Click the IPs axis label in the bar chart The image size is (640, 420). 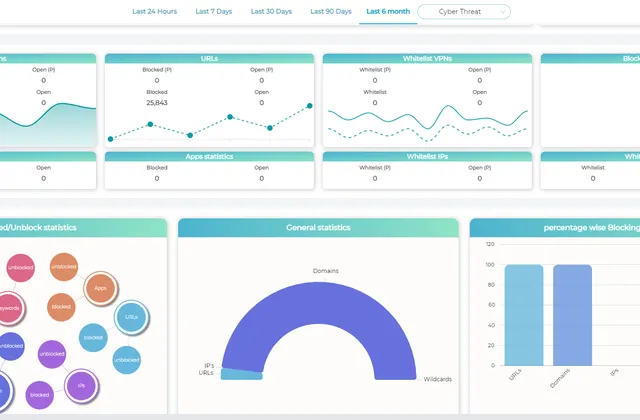(615, 372)
